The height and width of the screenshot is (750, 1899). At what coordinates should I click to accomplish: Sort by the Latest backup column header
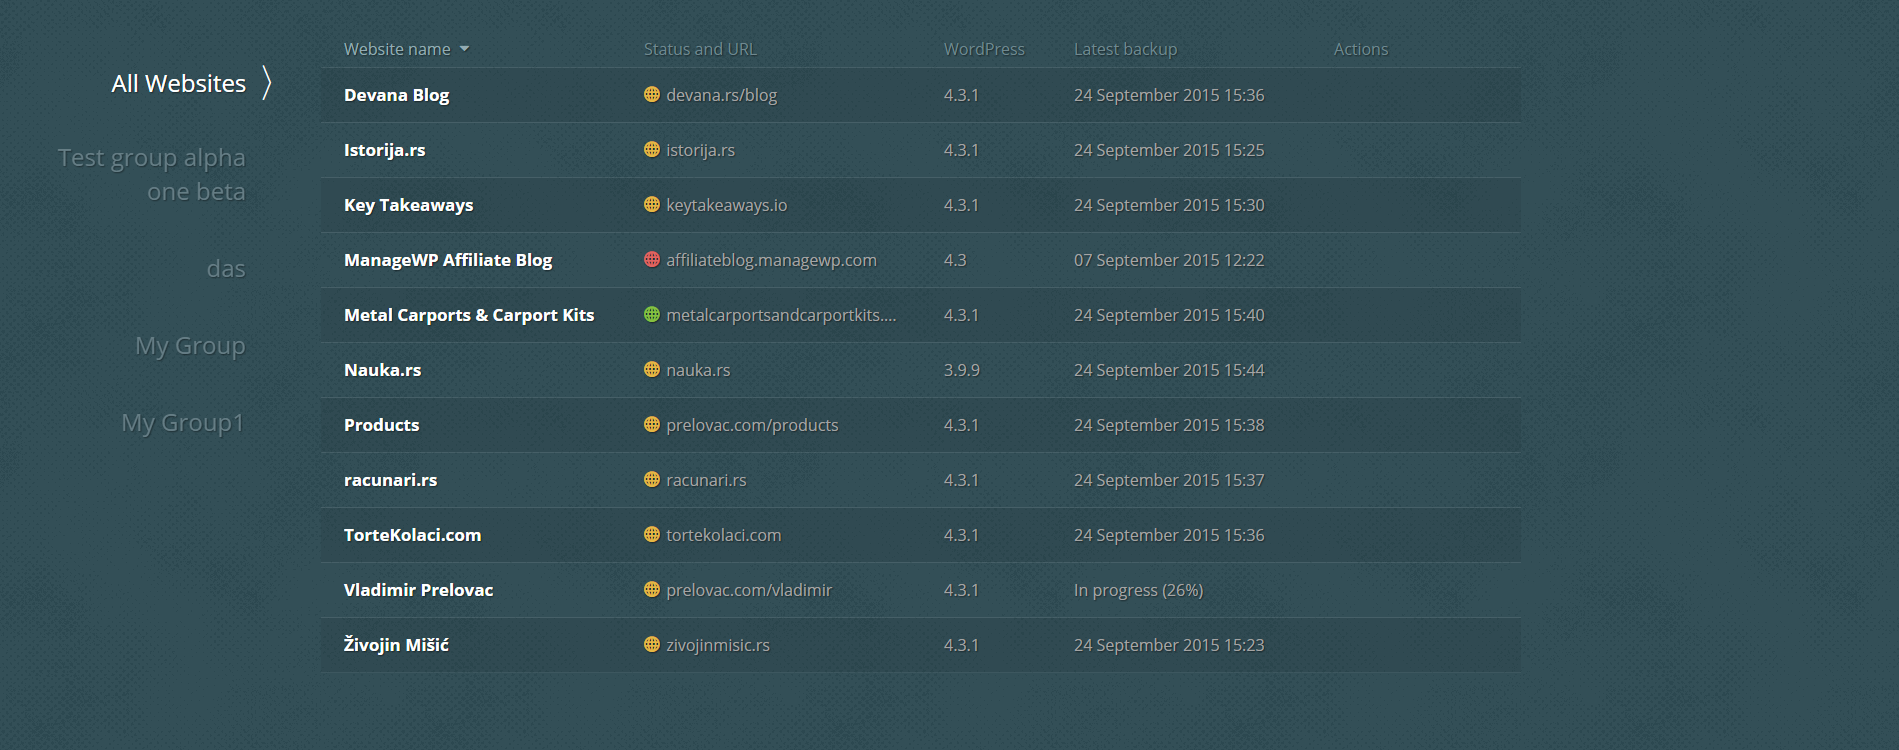[x=1125, y=49]
